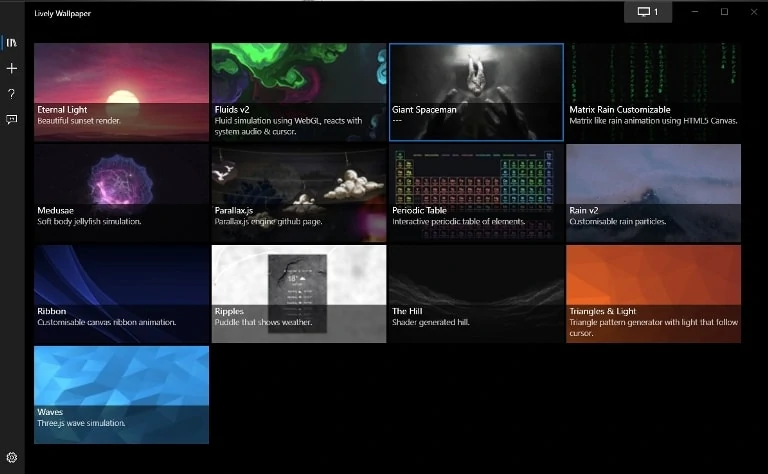Minimize the Lively Wallpaper window

(x=695, y=12)
